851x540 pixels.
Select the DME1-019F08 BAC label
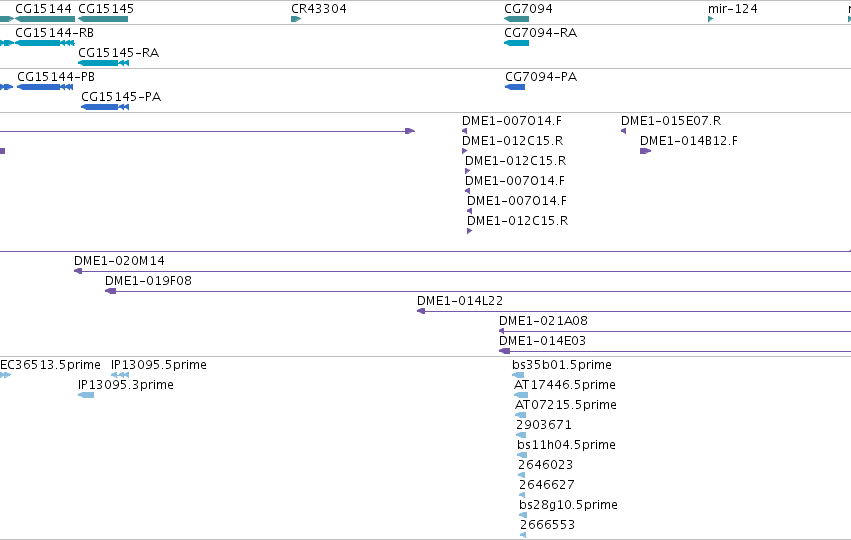[x=148, y=281]
